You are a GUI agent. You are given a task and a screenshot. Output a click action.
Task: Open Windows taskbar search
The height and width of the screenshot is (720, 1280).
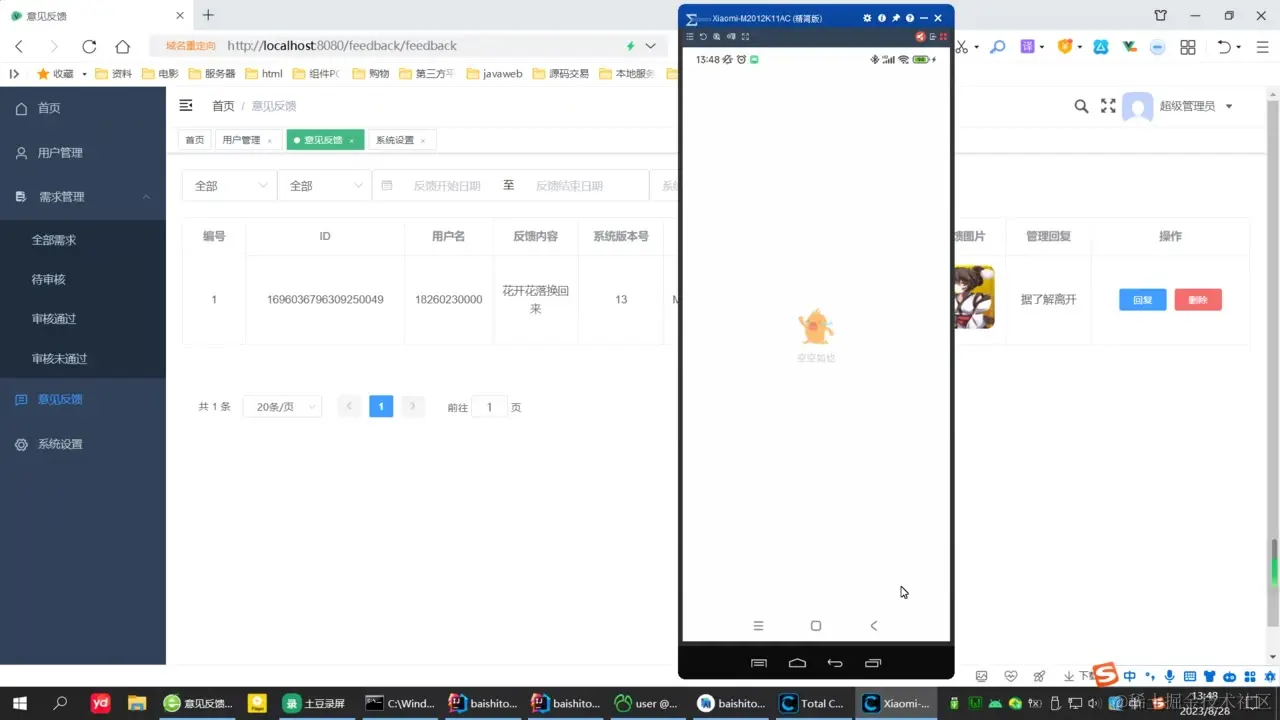[60, 703]
